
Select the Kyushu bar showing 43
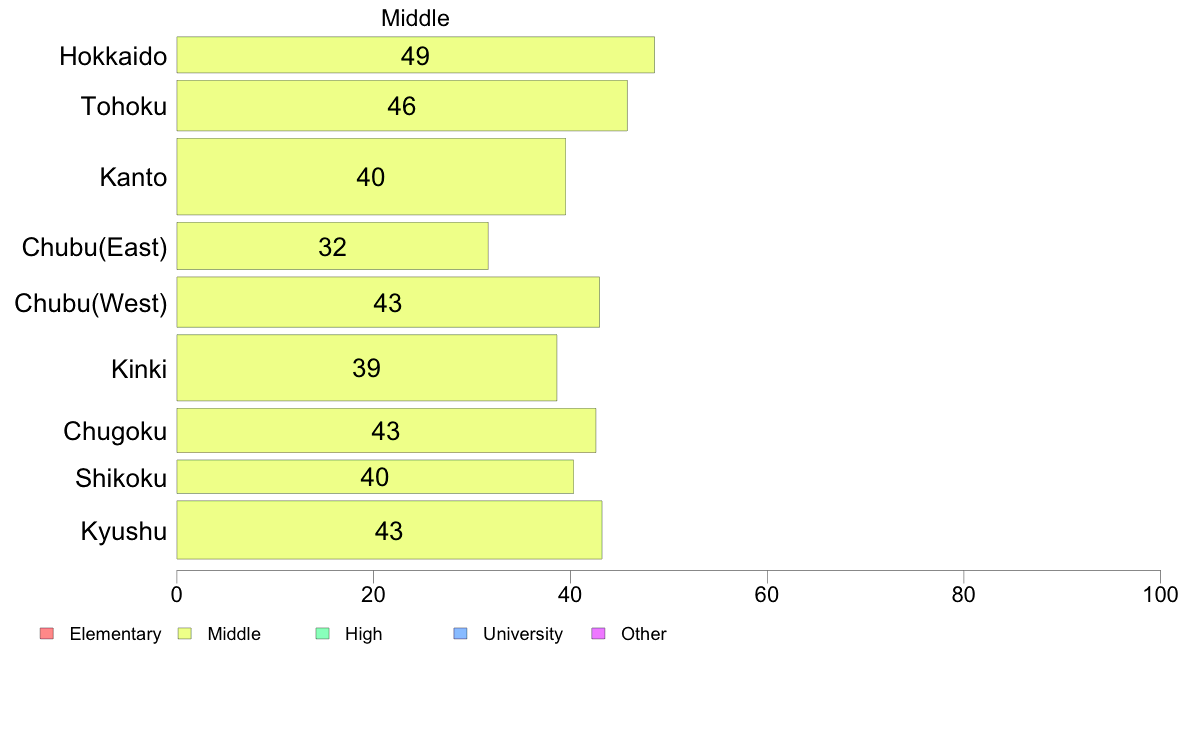(389, 530)
